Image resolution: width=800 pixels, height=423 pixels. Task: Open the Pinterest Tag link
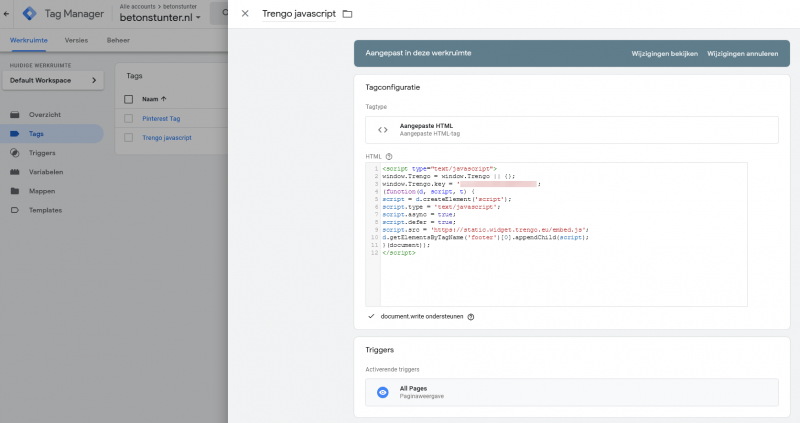(161, 118)
